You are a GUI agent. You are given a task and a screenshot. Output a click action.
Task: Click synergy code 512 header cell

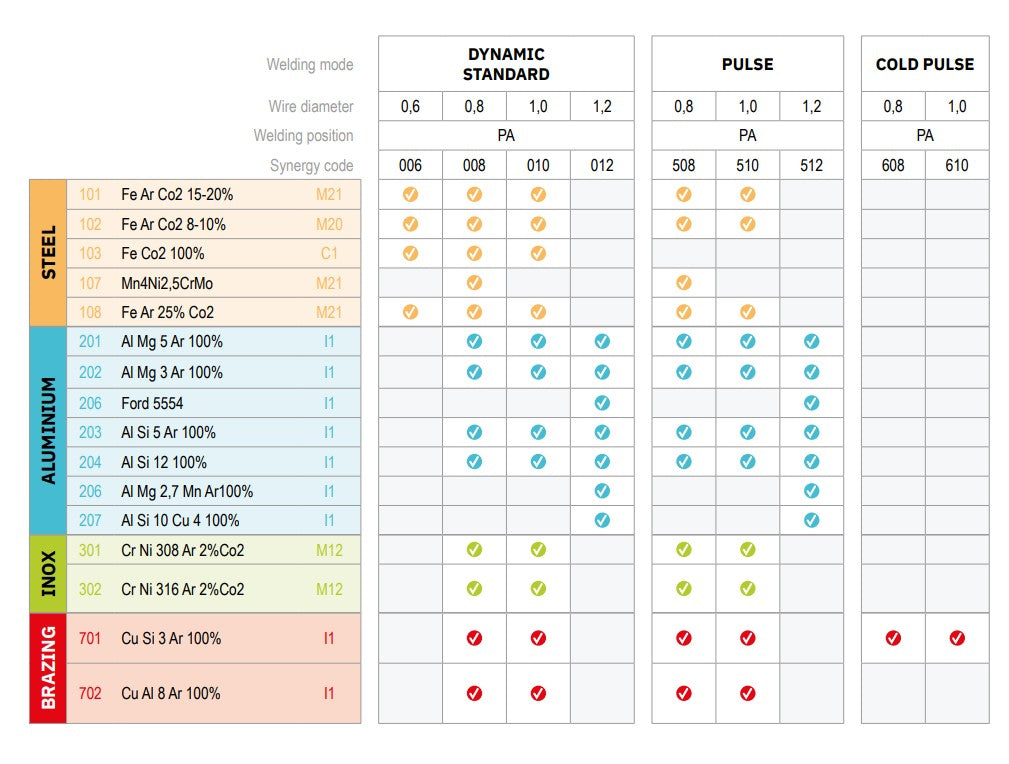coord(811,165)
